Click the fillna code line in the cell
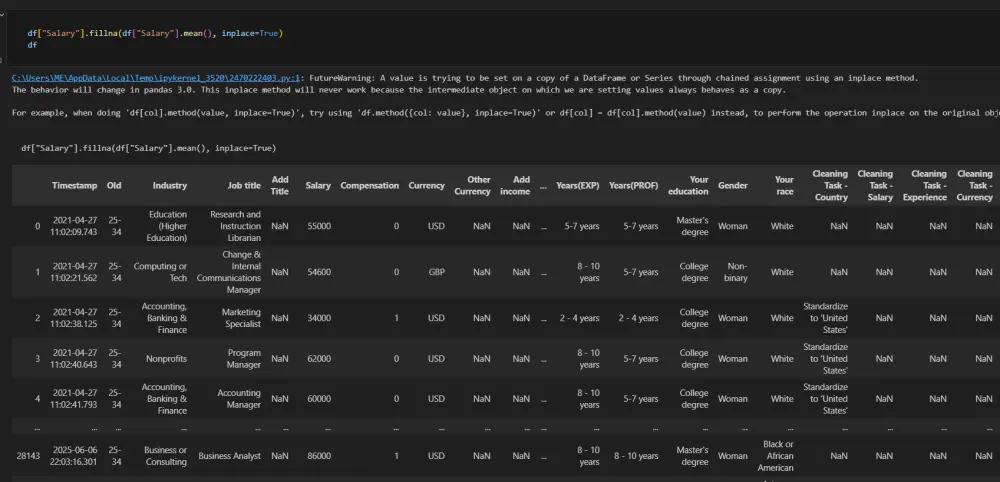1000x482 pixels. point(155,33)
